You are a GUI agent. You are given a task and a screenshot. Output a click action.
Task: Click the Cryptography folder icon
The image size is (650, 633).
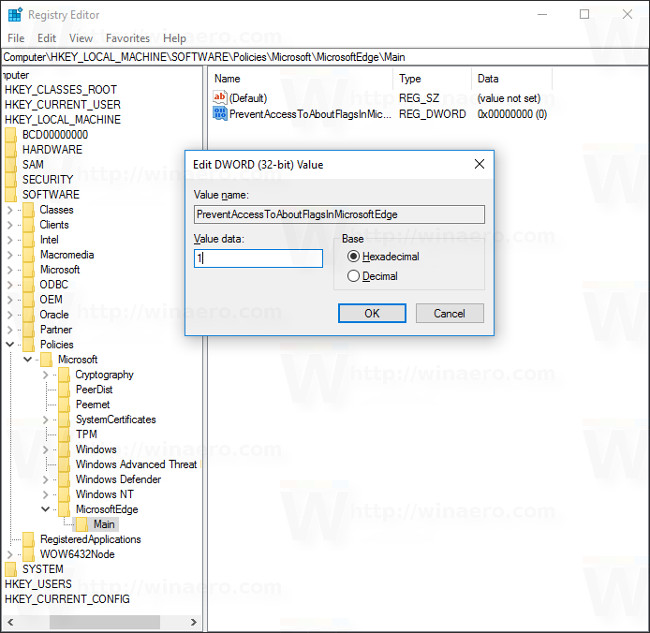[64, 375]
